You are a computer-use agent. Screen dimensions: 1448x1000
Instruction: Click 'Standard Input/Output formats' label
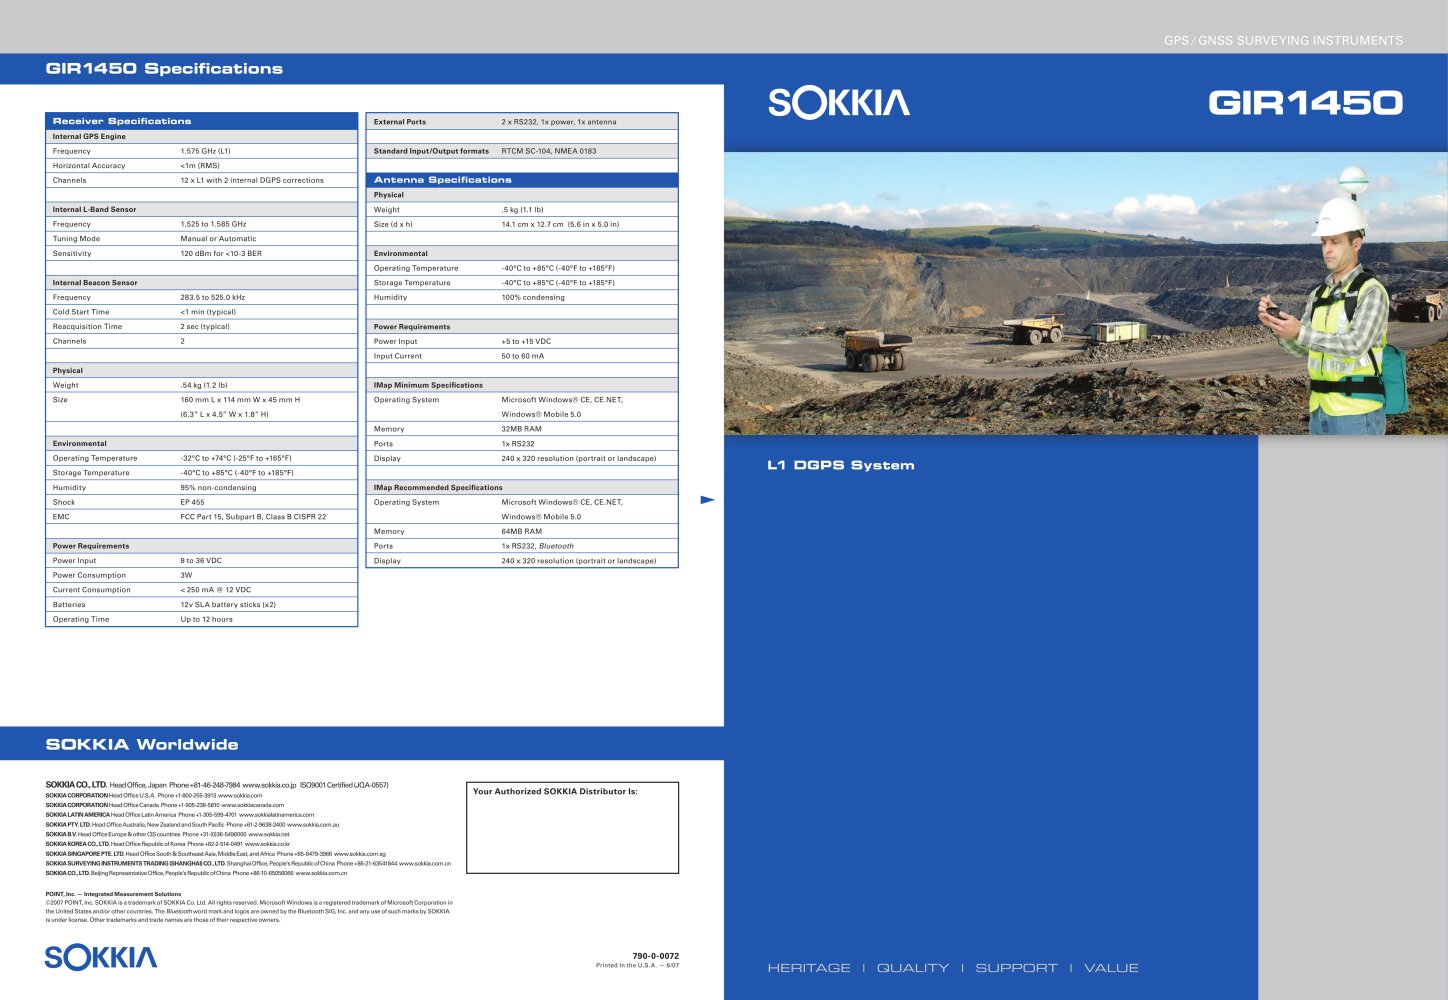coord(431,151)
